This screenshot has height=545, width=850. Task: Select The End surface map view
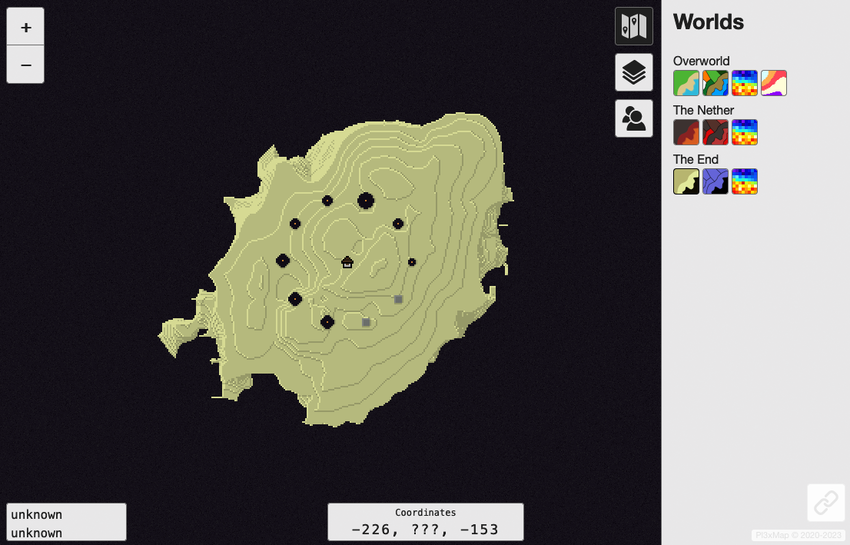point(686,181)
